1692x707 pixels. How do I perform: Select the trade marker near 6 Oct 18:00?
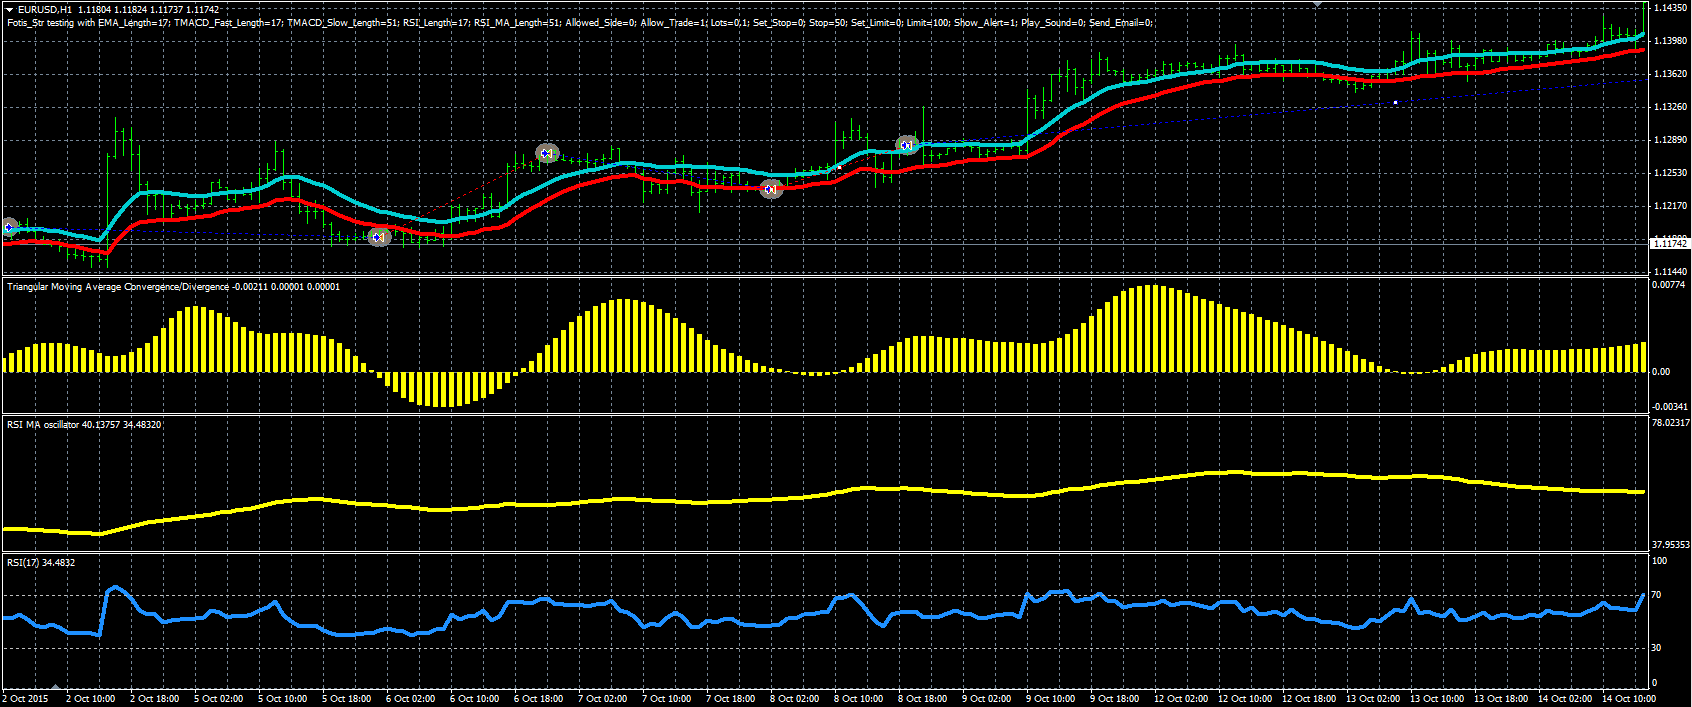(546, 153)
